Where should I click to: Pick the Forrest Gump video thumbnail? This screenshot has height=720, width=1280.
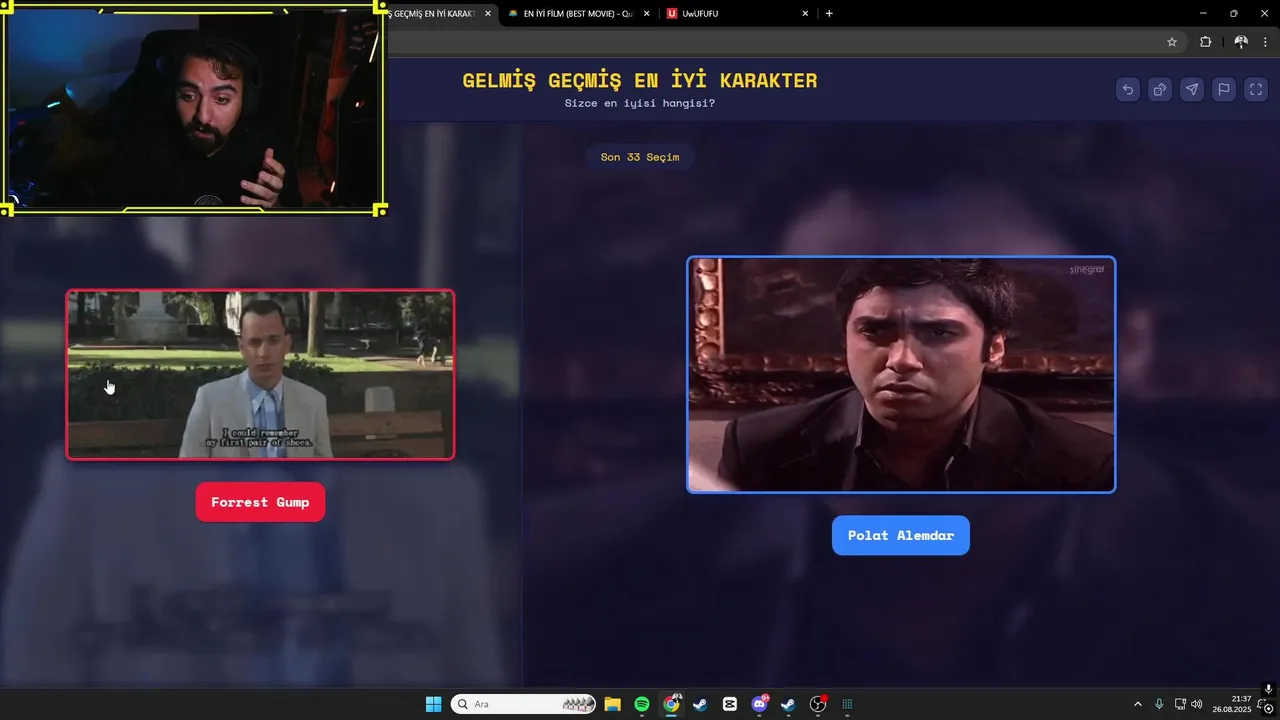[x=260, y=375]
